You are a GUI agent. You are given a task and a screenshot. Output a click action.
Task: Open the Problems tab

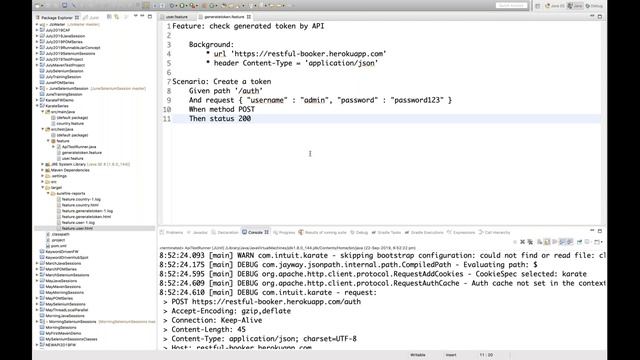(x=172, y=232)
